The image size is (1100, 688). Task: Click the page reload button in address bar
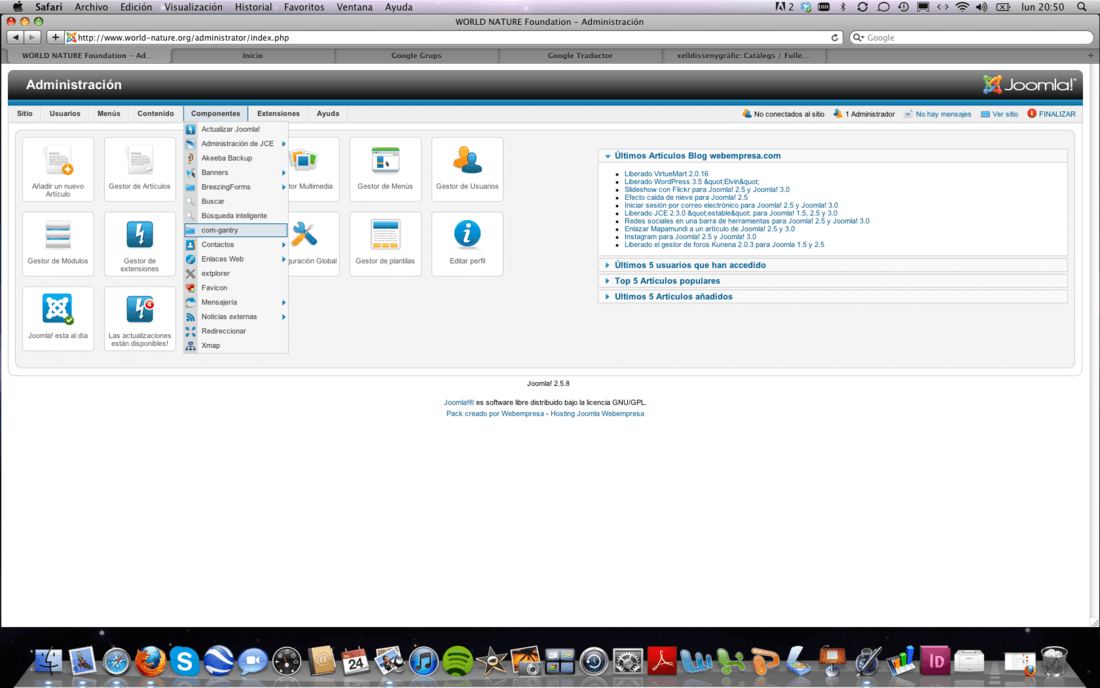tap(835, 38)
